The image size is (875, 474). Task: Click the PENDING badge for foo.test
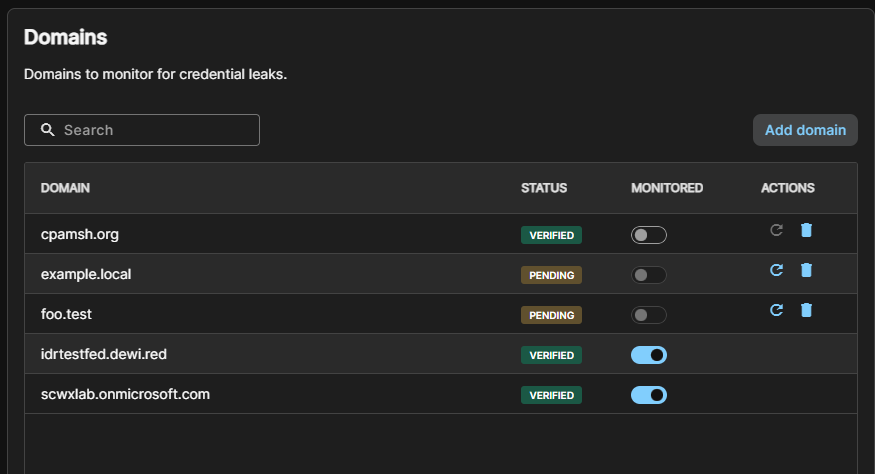click(x=551, y=315)
